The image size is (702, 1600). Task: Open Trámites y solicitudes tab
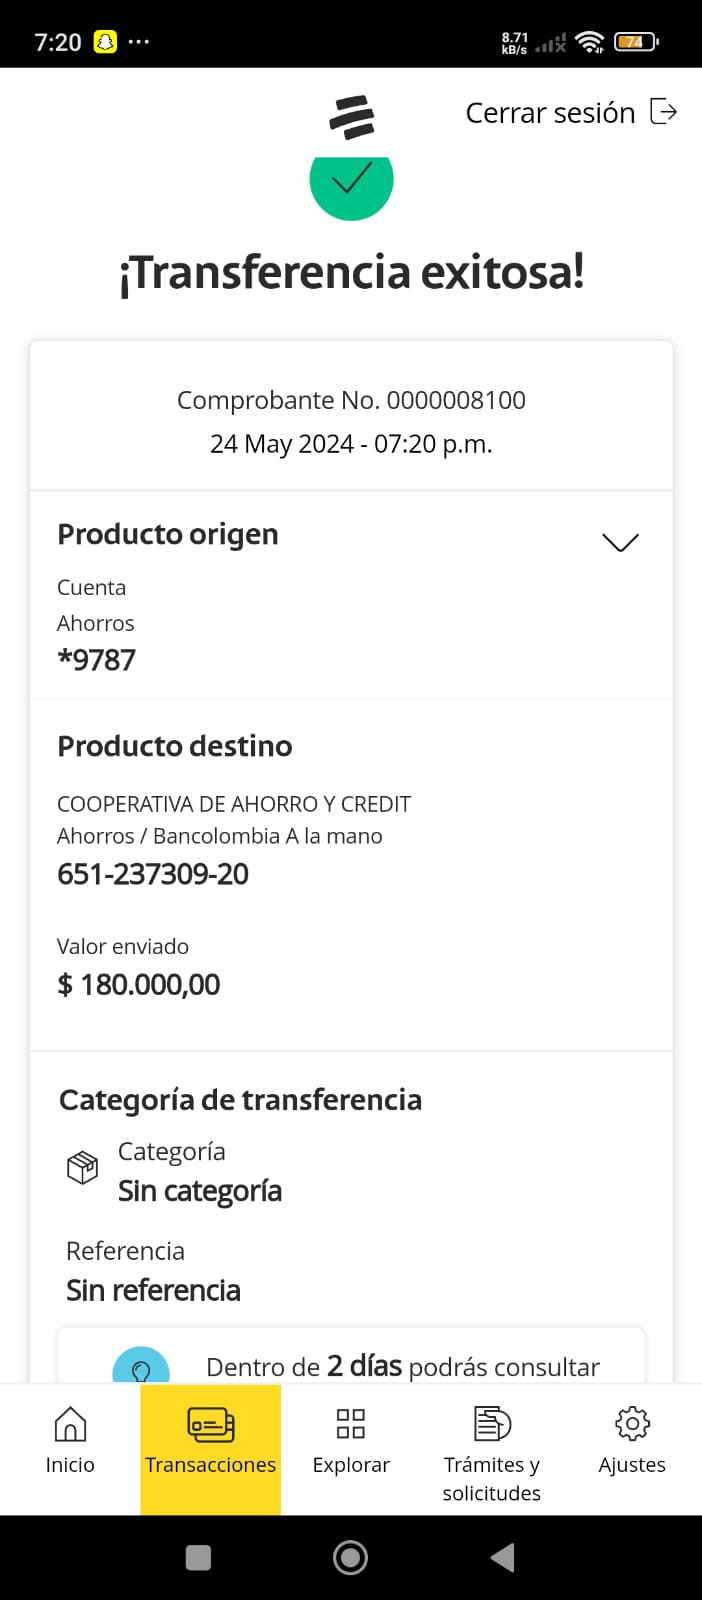click(491, 1451)
